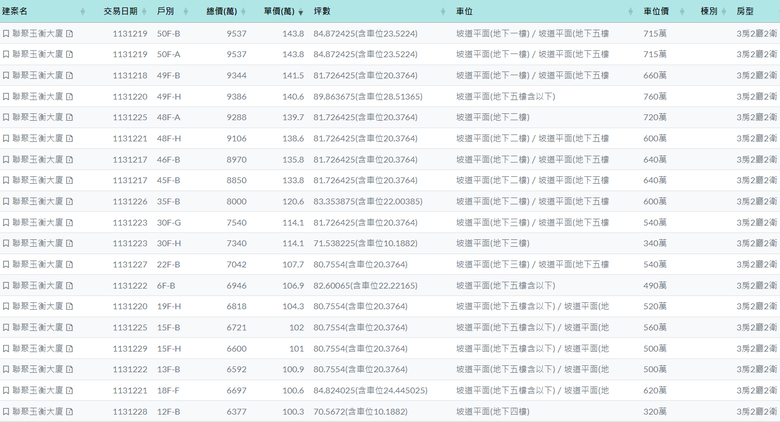Click total price 8850 cell
Screen dimensions: 780x422
236,181
